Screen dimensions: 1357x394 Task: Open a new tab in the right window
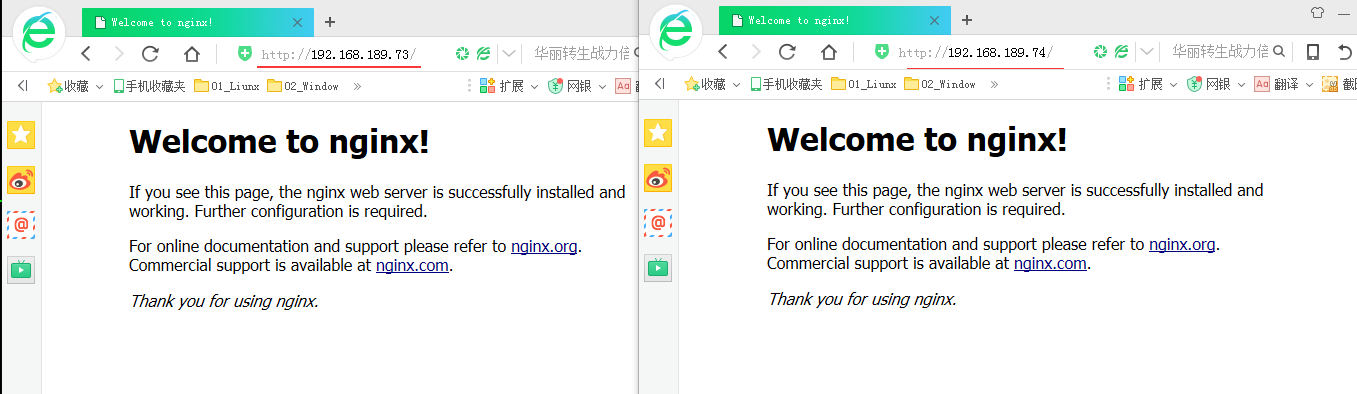point(967,20)
